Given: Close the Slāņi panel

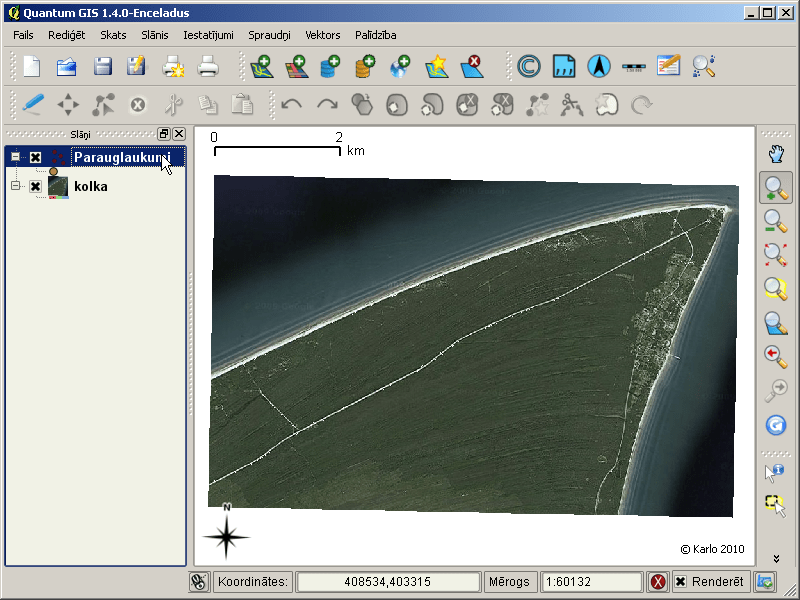Looking at the screenshot, I should click(179, 134).
